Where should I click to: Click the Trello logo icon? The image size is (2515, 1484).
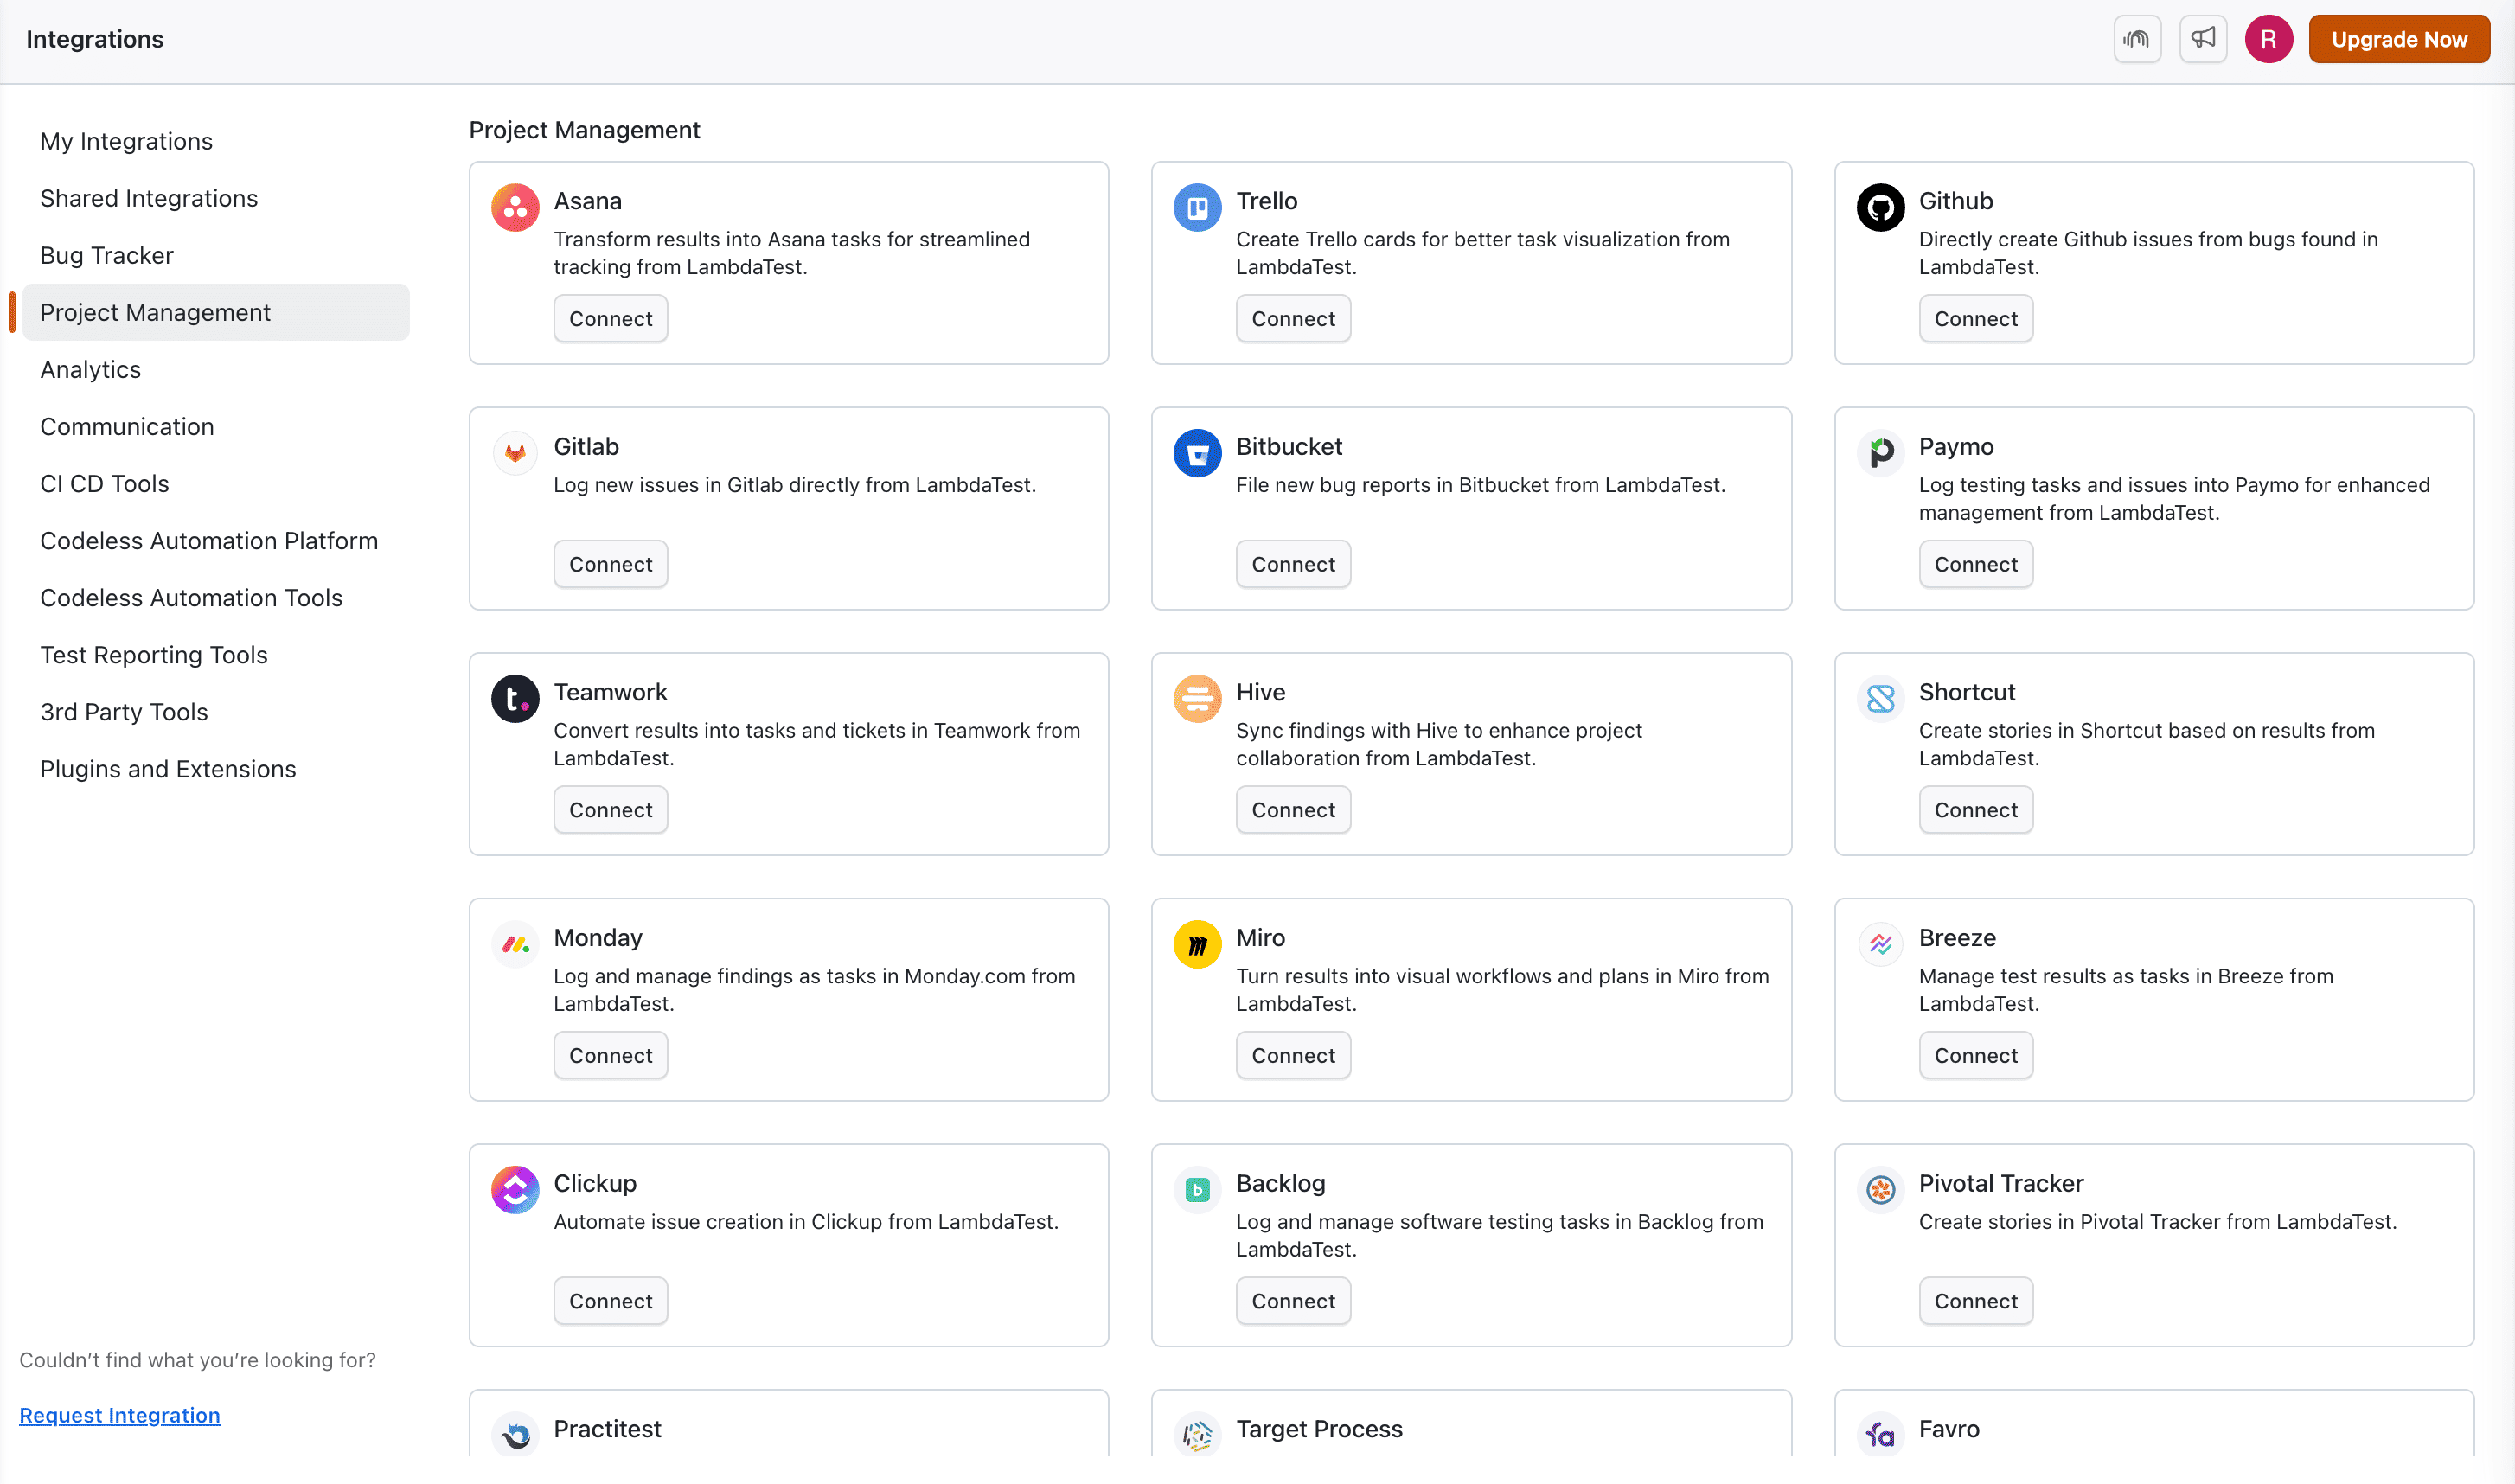point(1197,207)
